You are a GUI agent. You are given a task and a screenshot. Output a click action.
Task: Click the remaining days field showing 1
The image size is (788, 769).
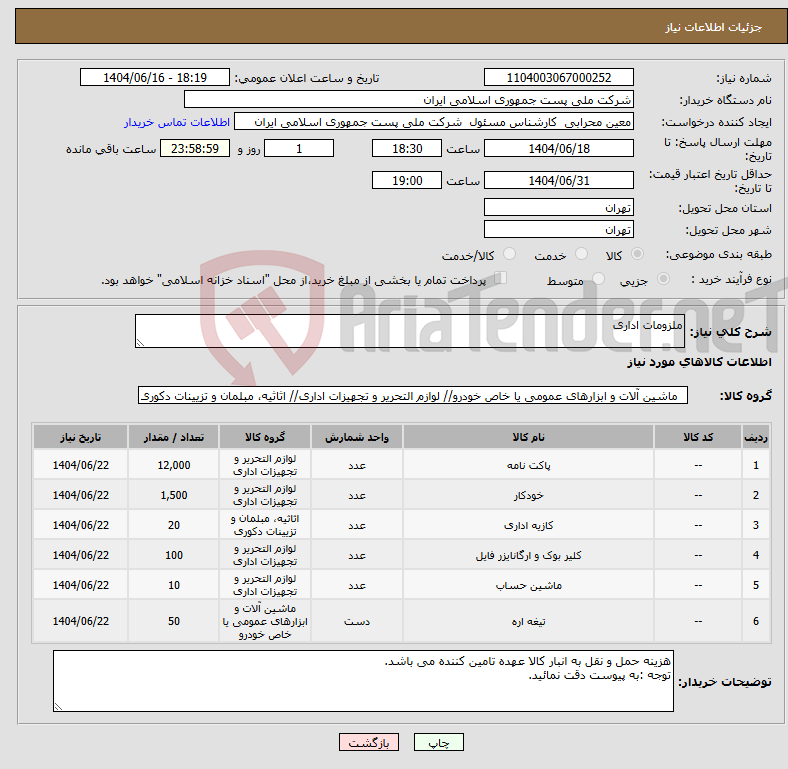point(299,149)
